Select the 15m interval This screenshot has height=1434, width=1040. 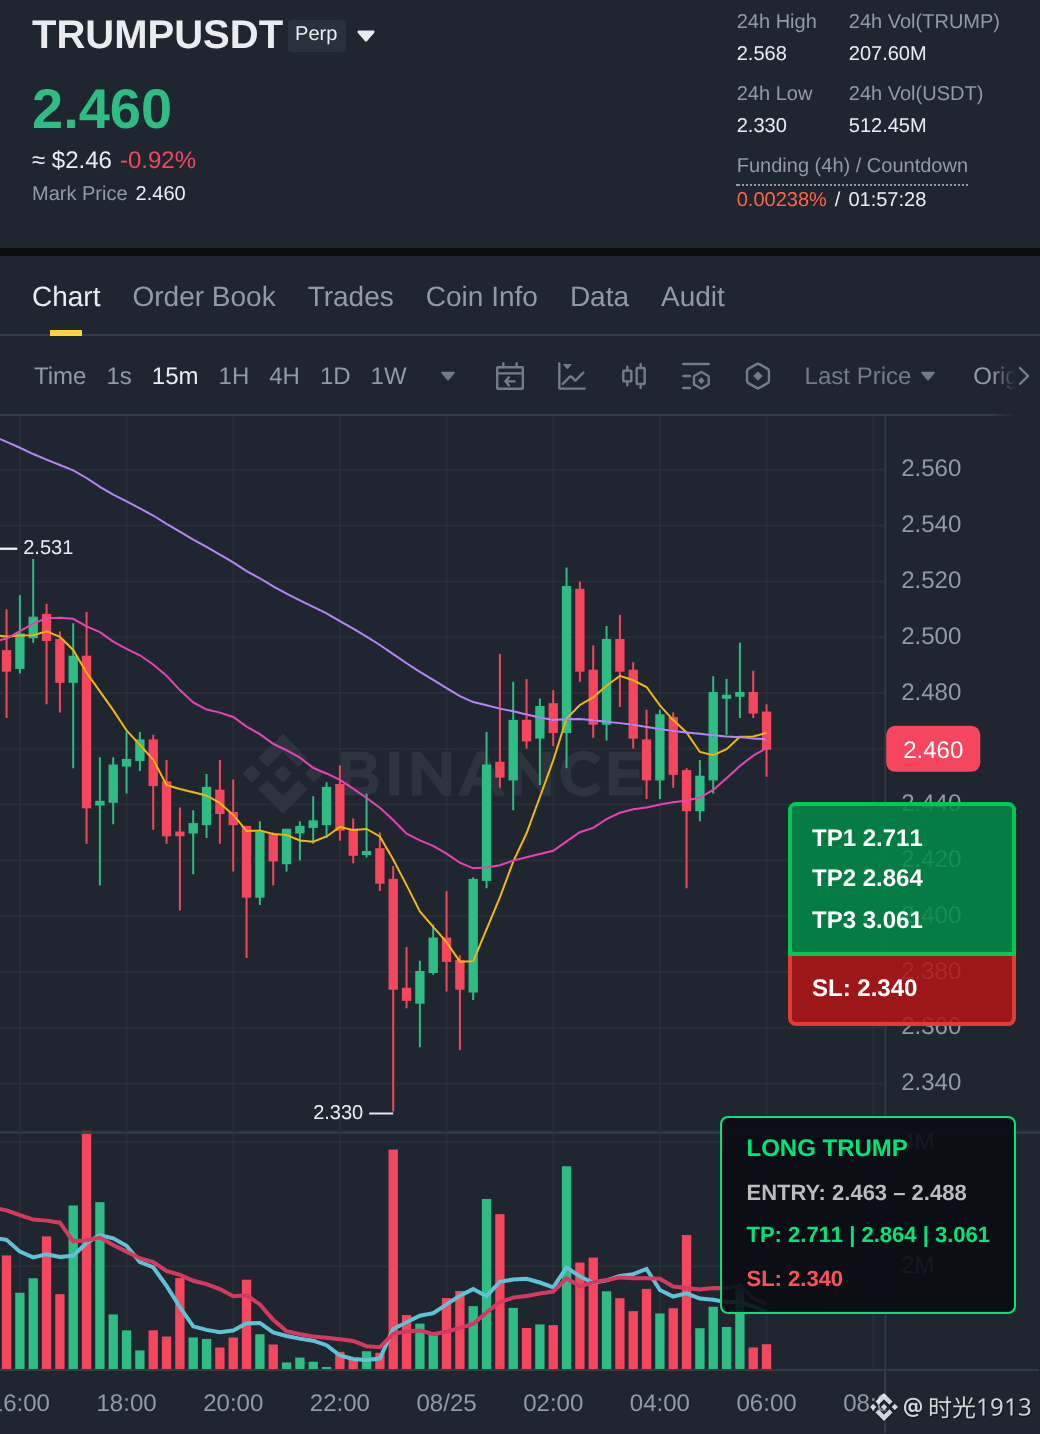[175, 376]
